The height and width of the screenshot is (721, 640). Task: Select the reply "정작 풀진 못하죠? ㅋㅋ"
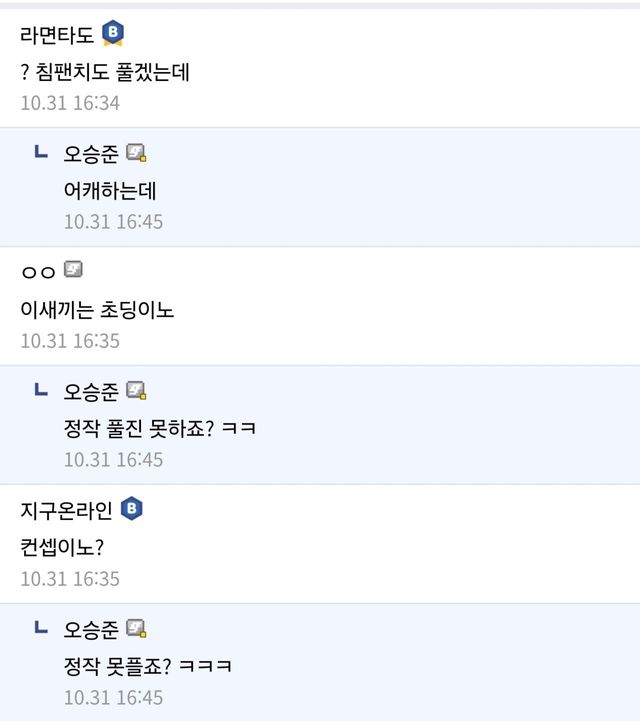160,429
